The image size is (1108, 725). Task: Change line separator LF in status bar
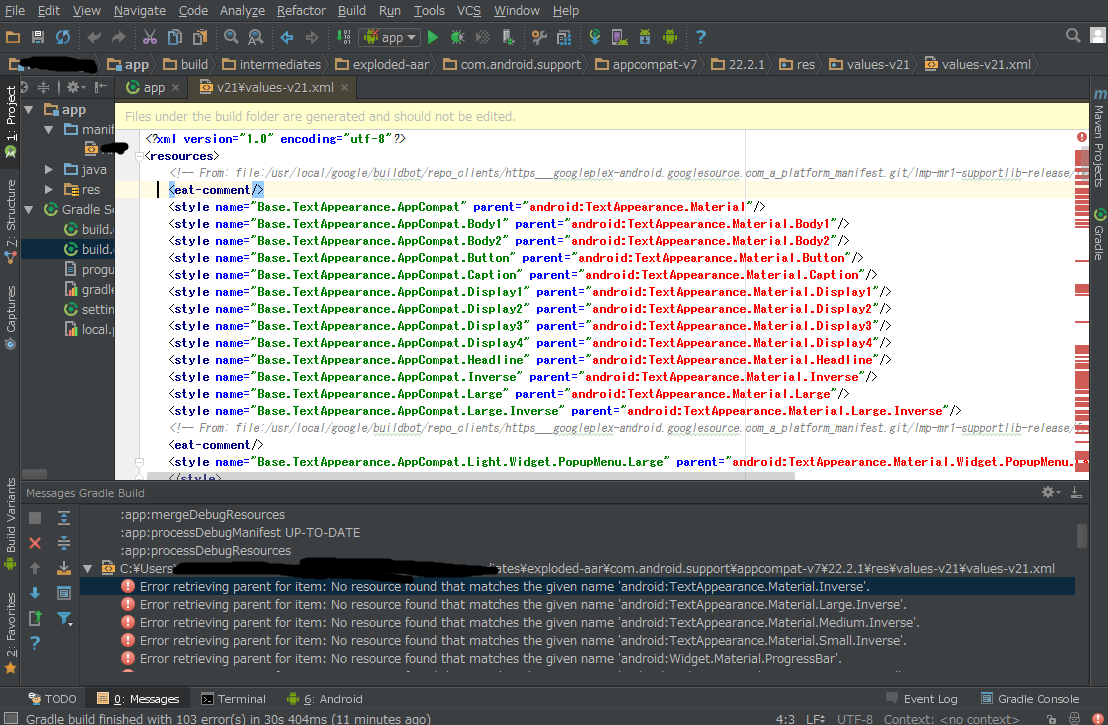[x=815, y=719]
